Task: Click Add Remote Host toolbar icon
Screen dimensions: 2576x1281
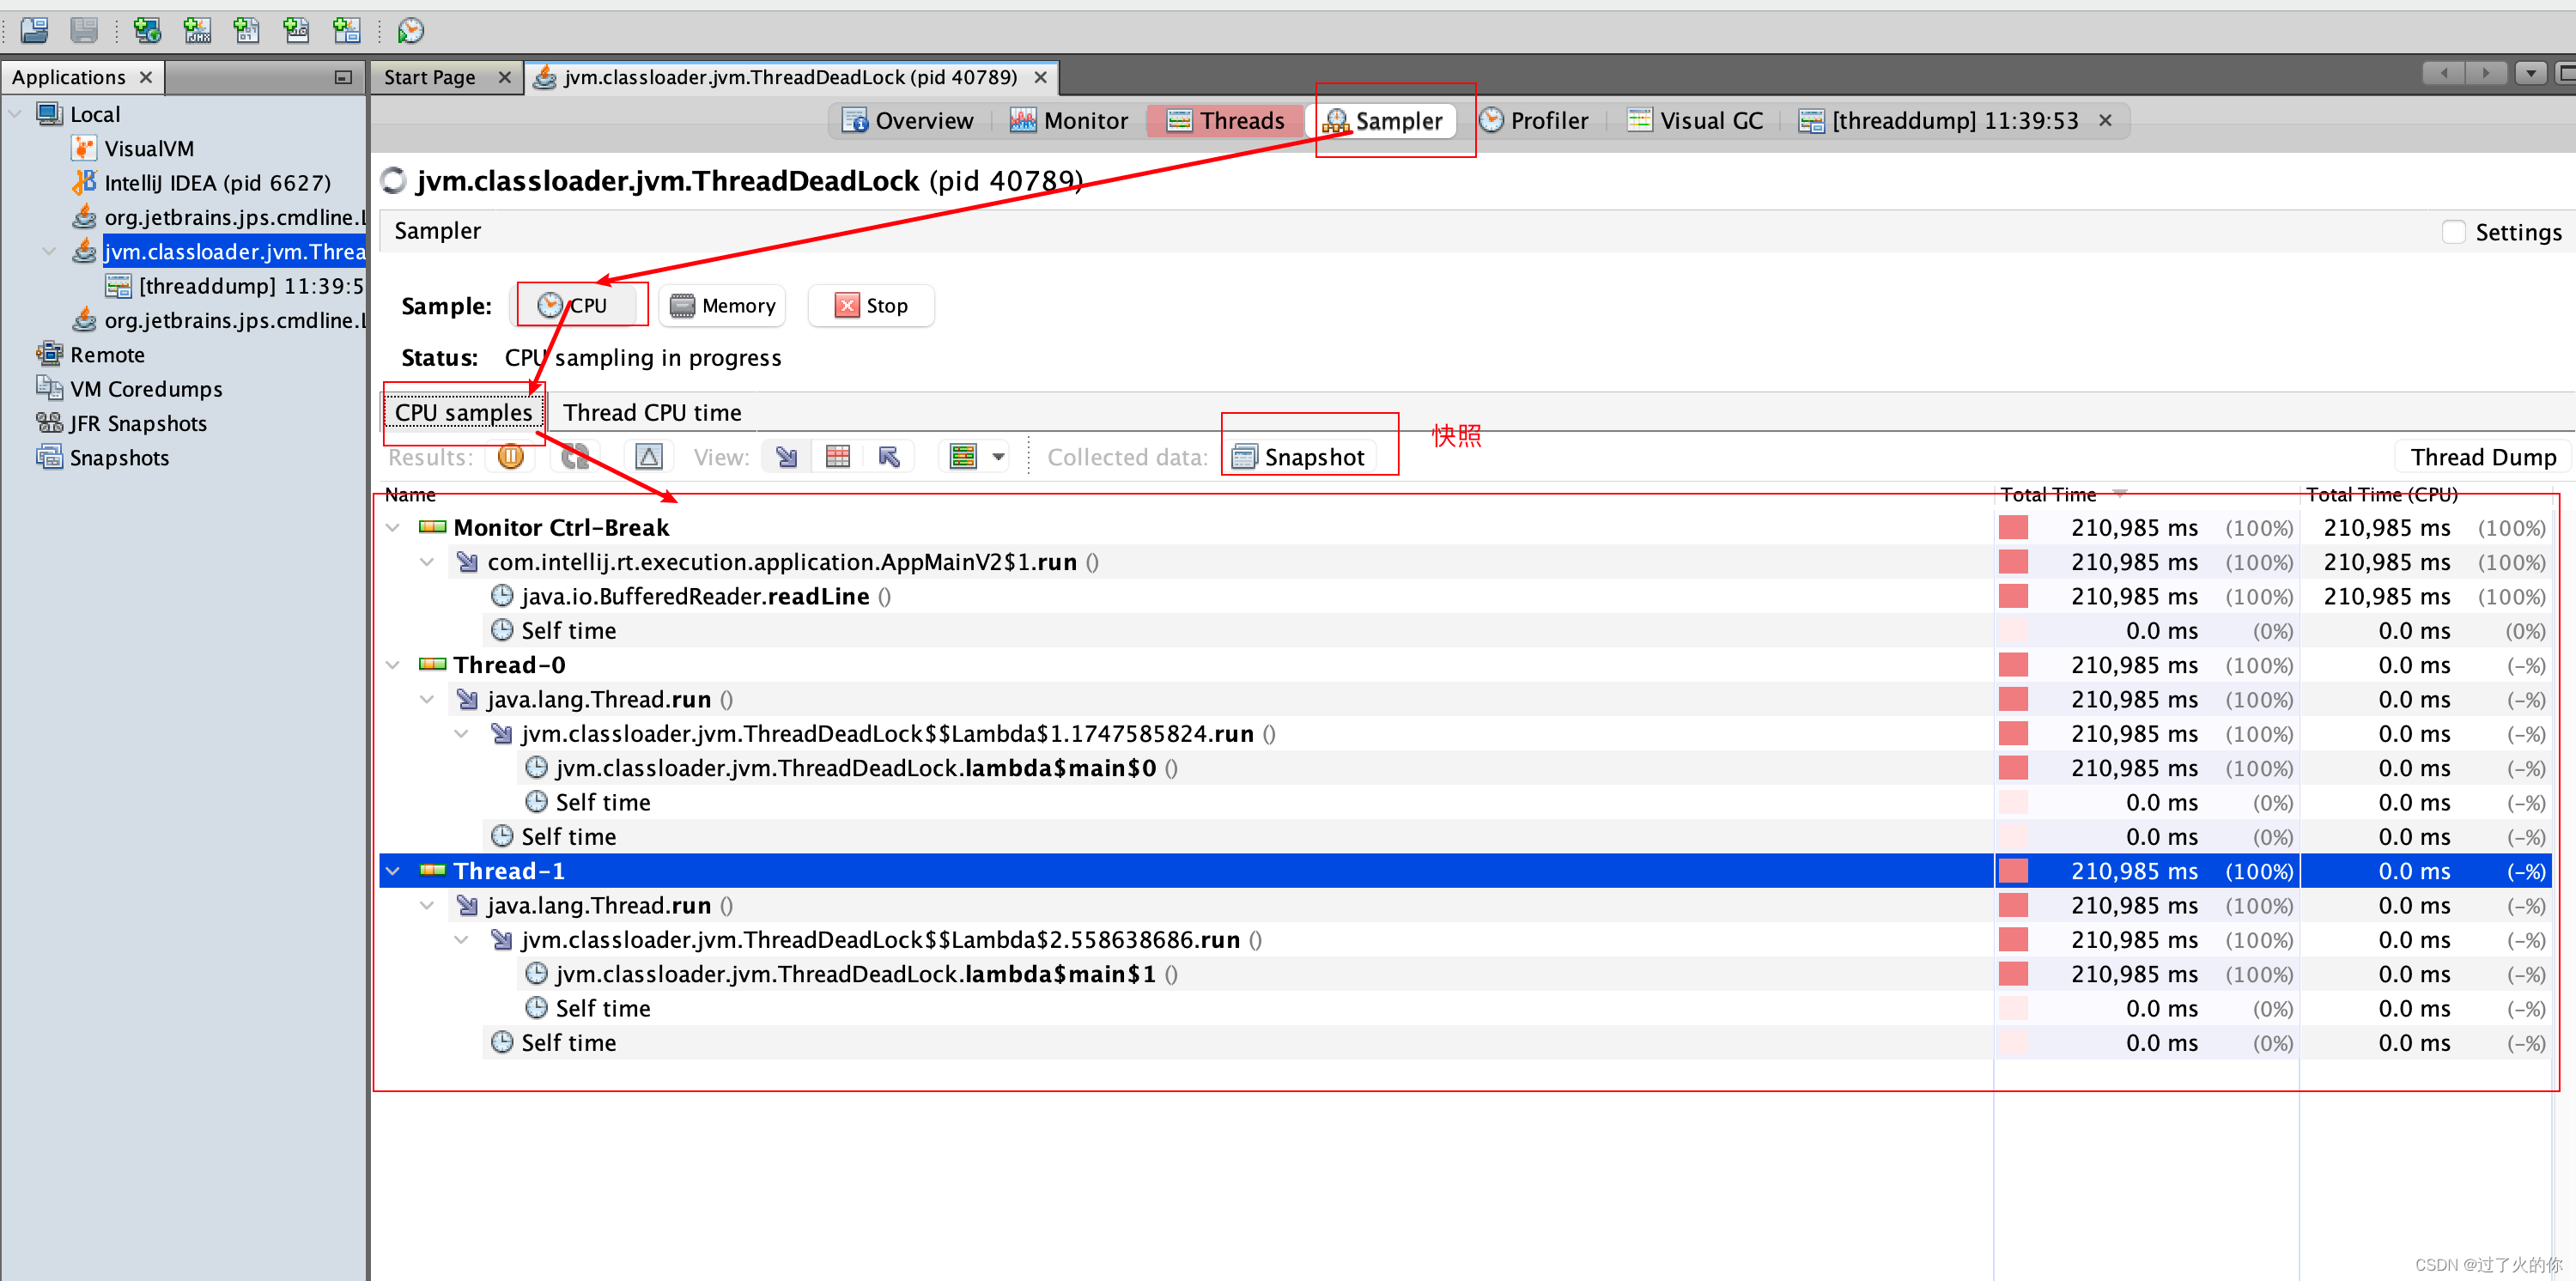Action: [147, 30]
